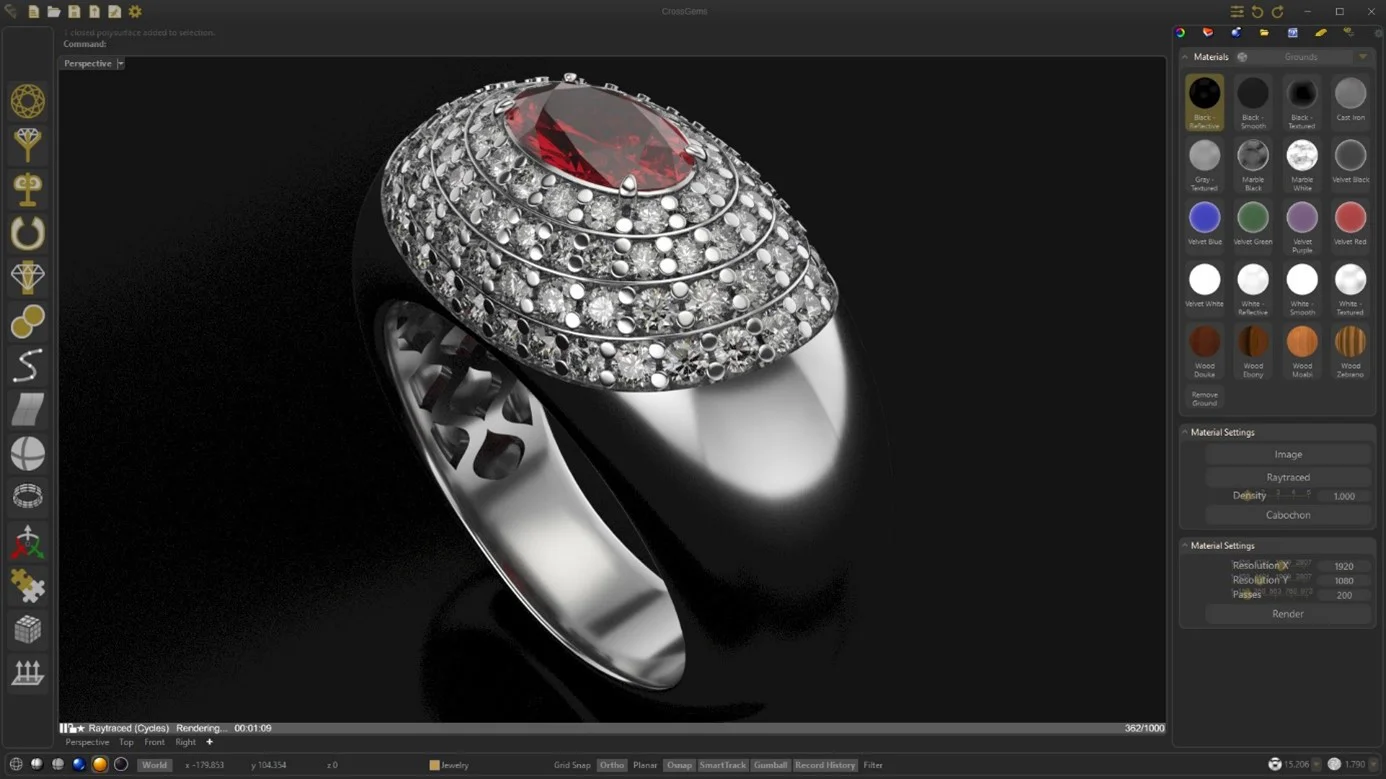Click the puzzle piece icon in sidebar

[x=27, y=586]
